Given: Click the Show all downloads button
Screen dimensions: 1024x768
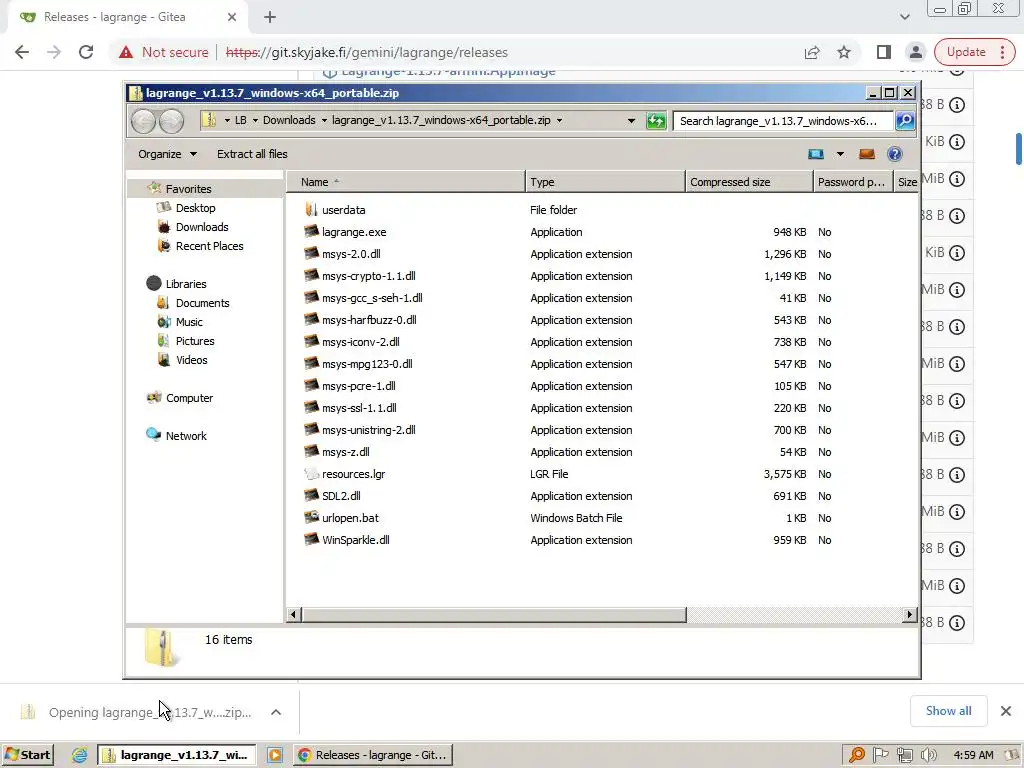Looking at the screenshot, I should [948, 711].
